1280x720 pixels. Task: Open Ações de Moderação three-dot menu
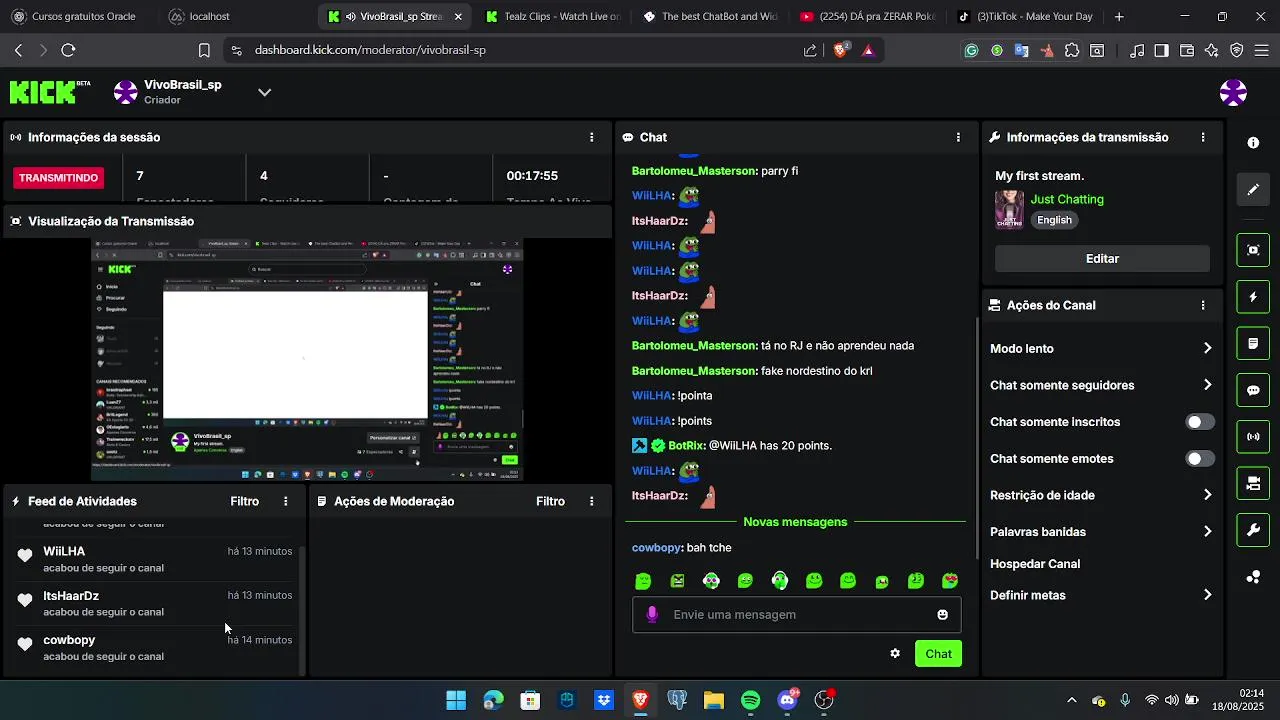click(592, 501)
